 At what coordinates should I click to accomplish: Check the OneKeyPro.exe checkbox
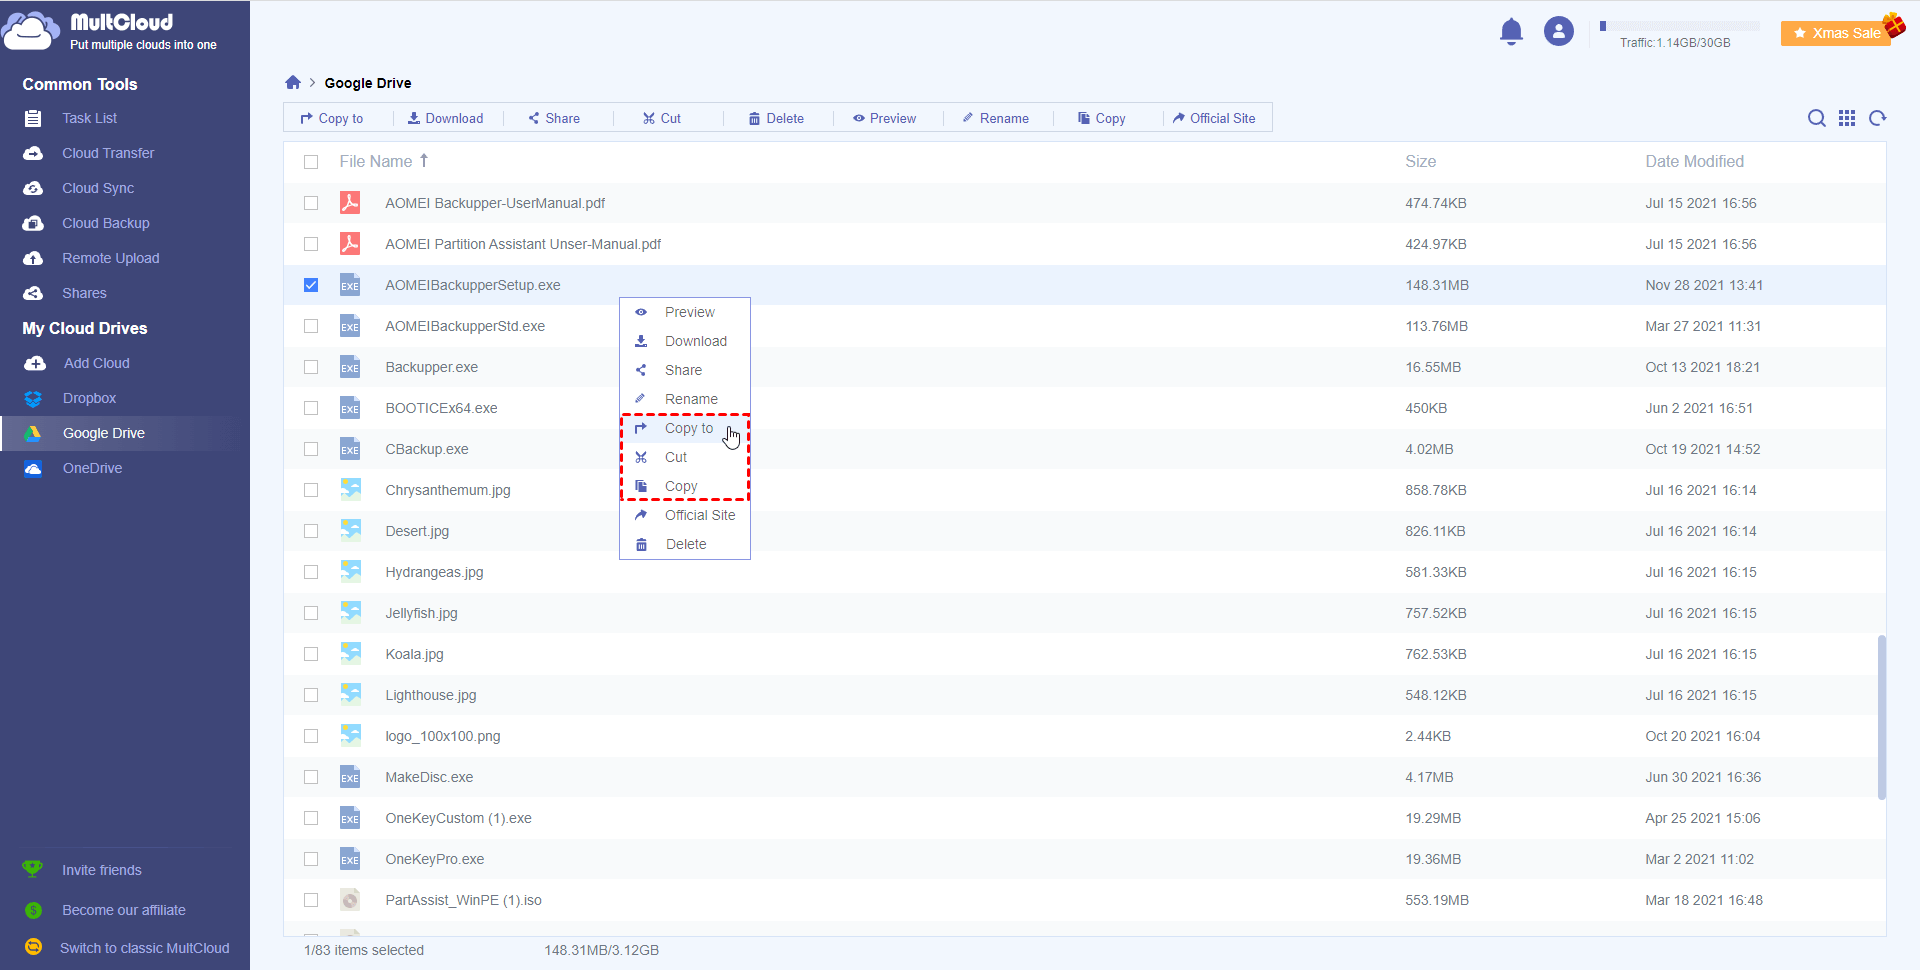click(311, 859)
